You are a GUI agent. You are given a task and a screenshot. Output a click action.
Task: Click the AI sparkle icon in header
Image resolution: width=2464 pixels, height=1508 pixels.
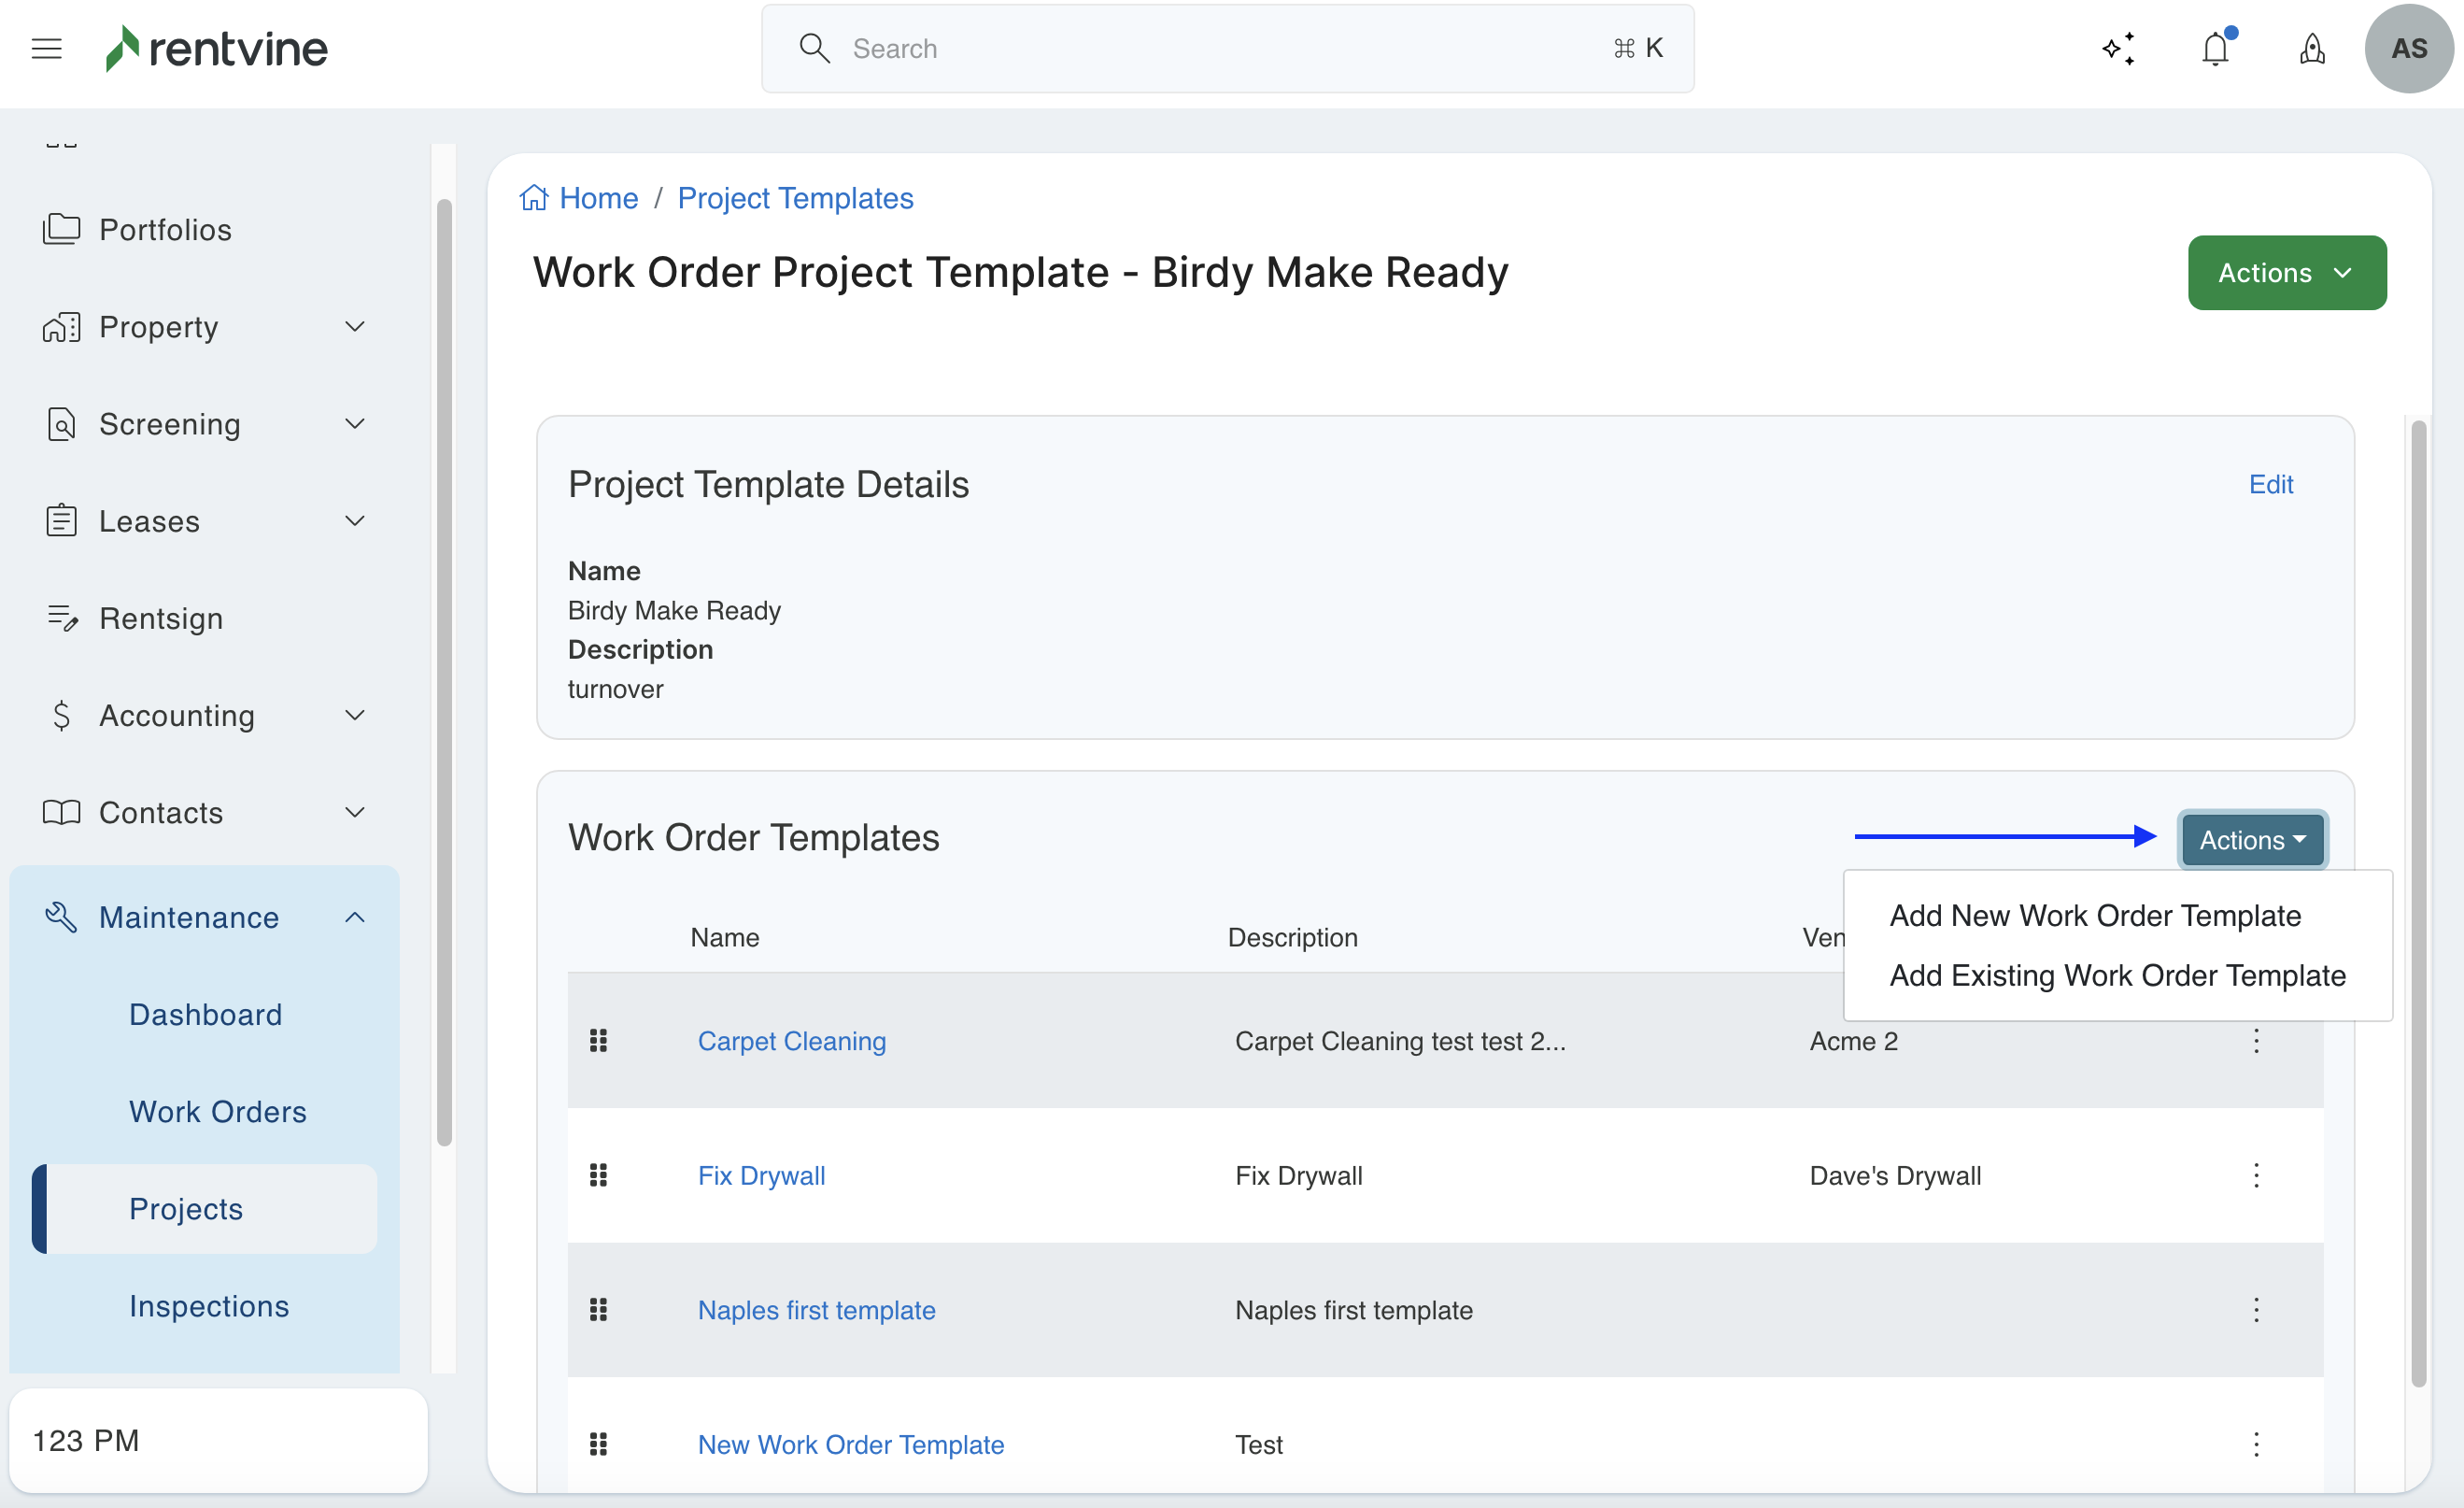click(x=2118, y=48)
